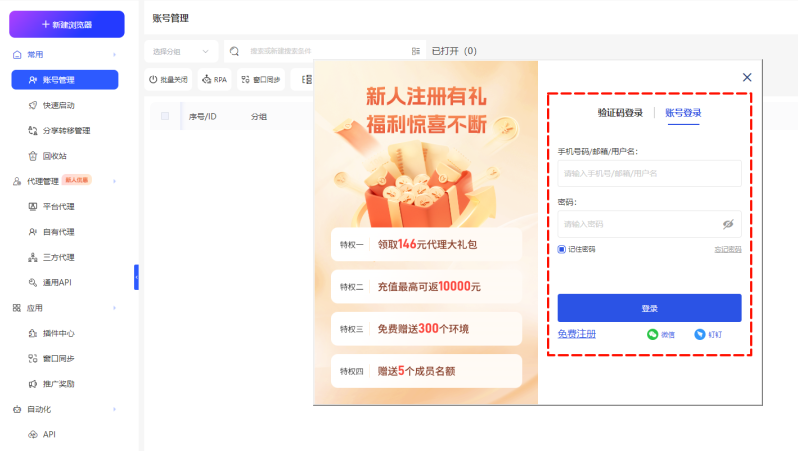Log in with WeChat (微信) icon
This screenshot has height=451, width=798.
(652, 334)
